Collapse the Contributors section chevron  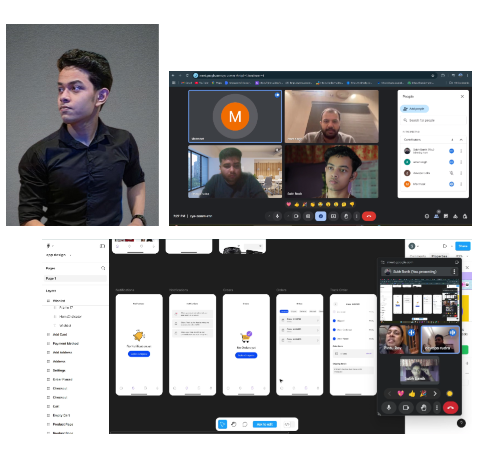[461, 140]
